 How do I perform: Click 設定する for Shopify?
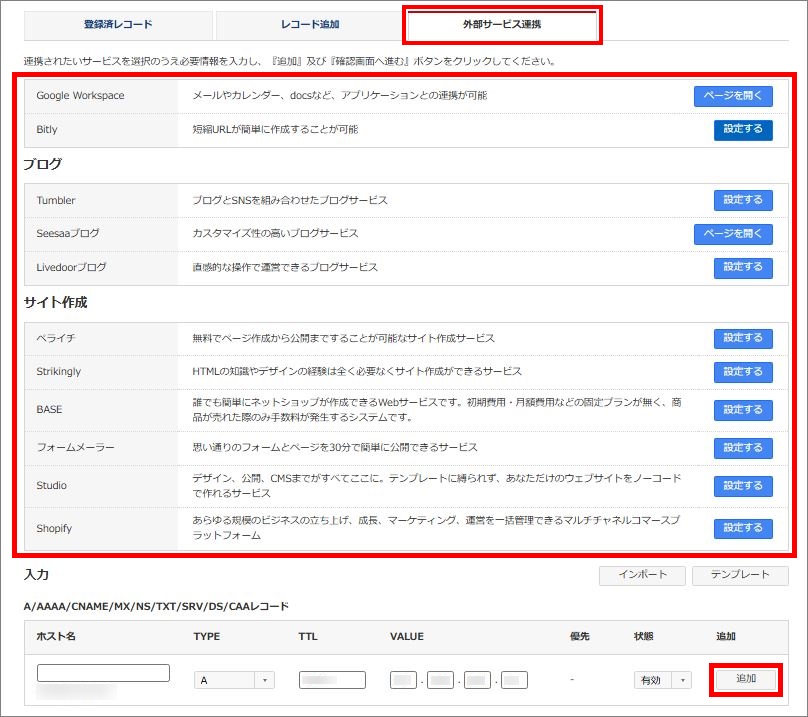(x=743, y=528)
